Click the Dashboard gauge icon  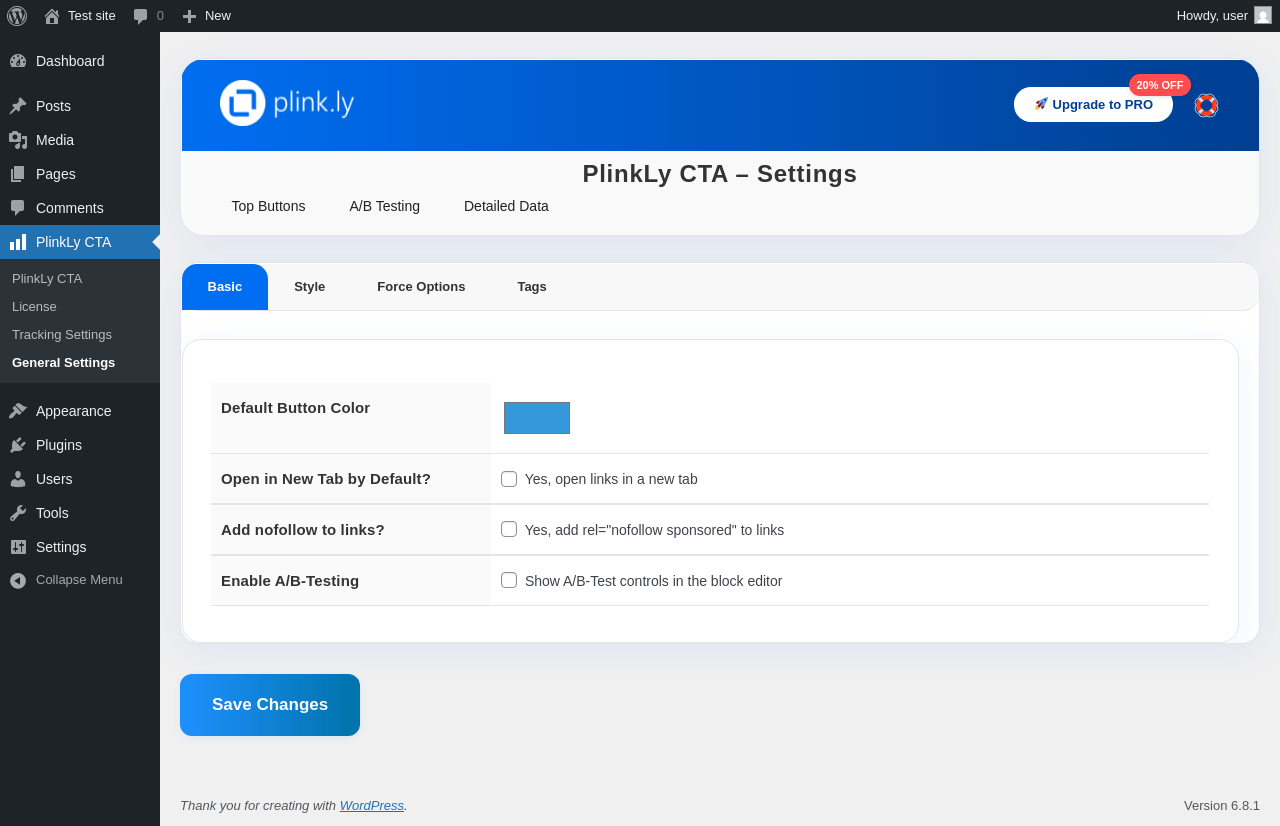click(x=18, y=61)
